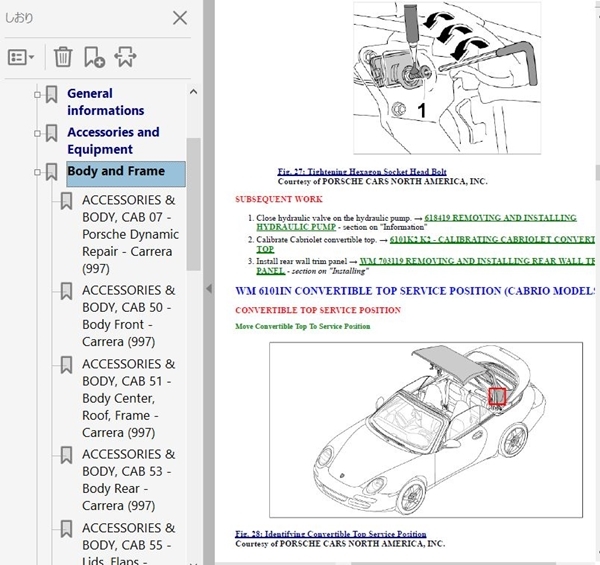The width and height of the screenshot is (600, 565).
Task: Click the WM 6101IN Convertible Top Service Position heading
Action: click(x=415, y=291)
